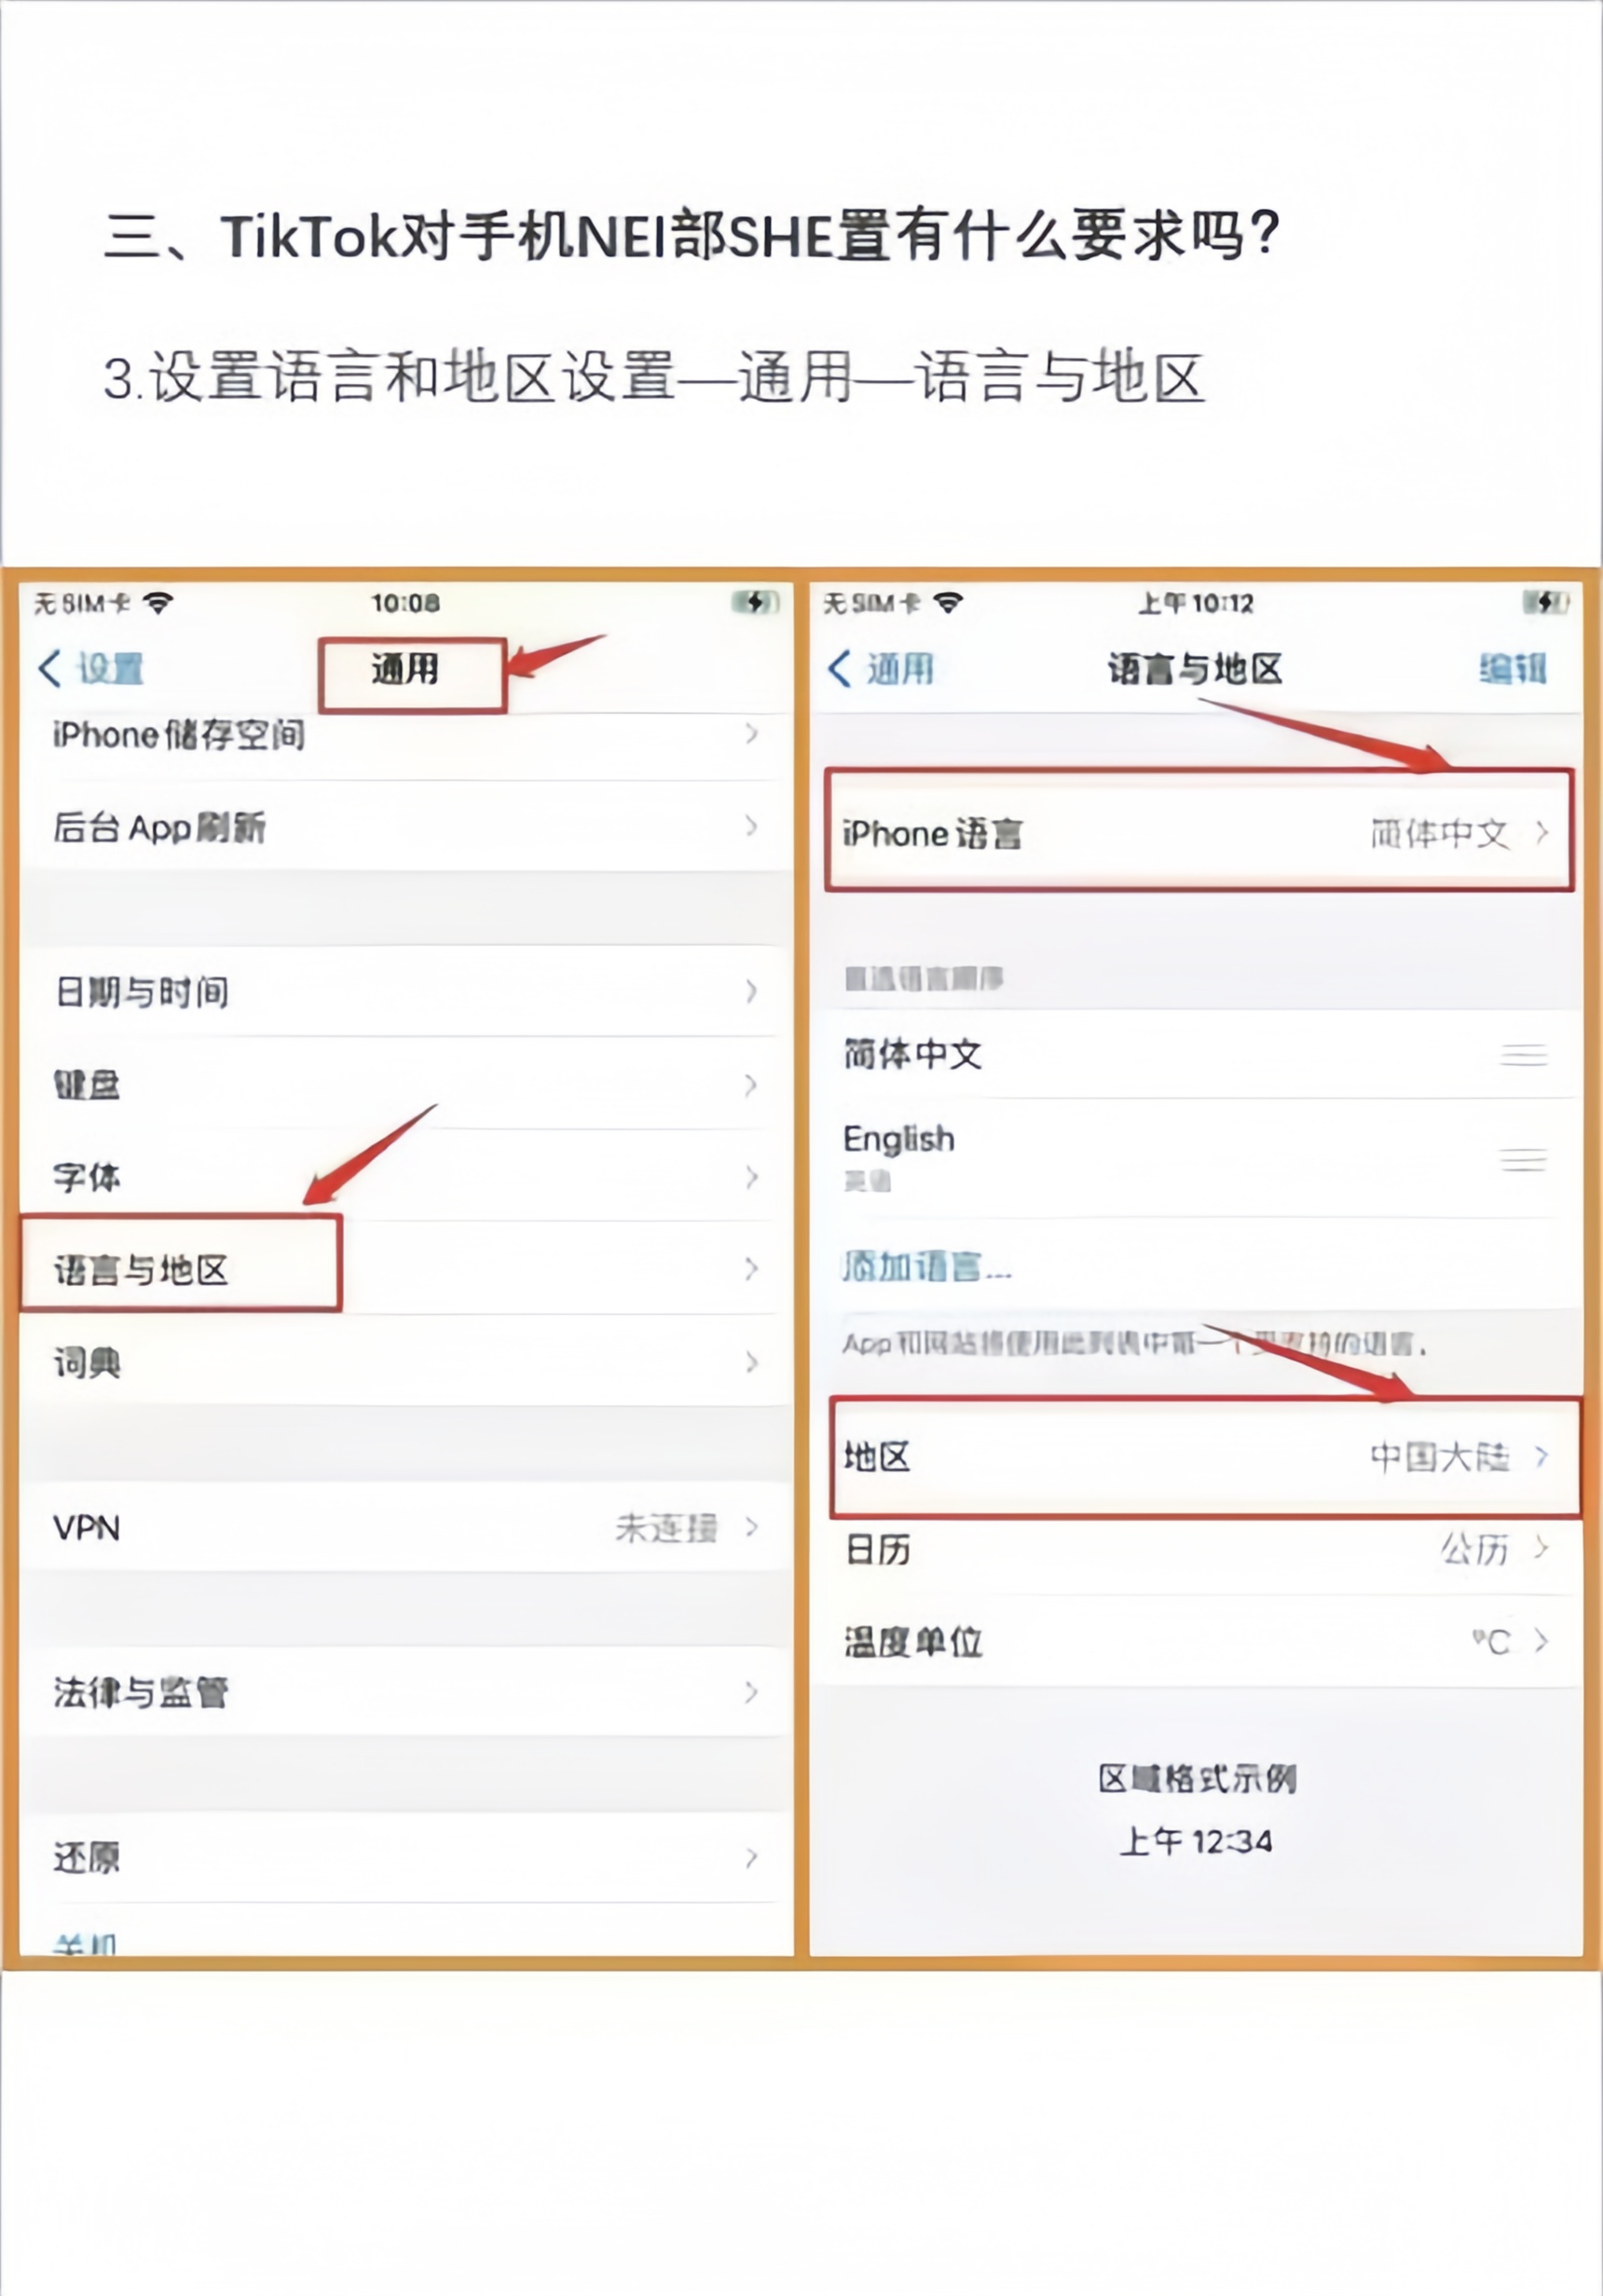
Task: Tap the battery icon in right phone status bar
Action: [1546, 602]
